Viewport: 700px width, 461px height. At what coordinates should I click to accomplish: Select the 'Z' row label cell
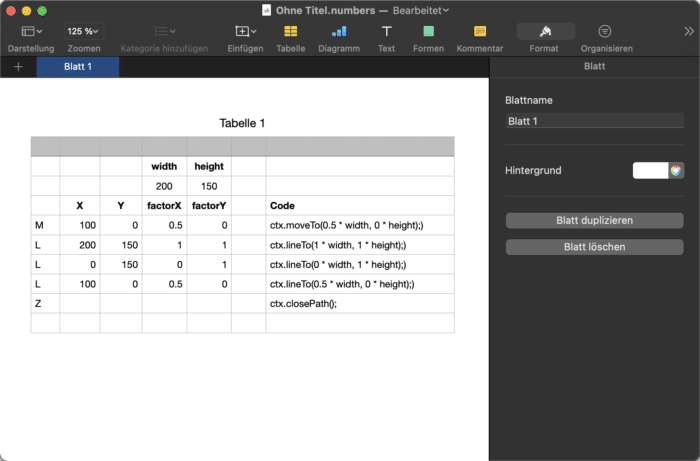45,303
